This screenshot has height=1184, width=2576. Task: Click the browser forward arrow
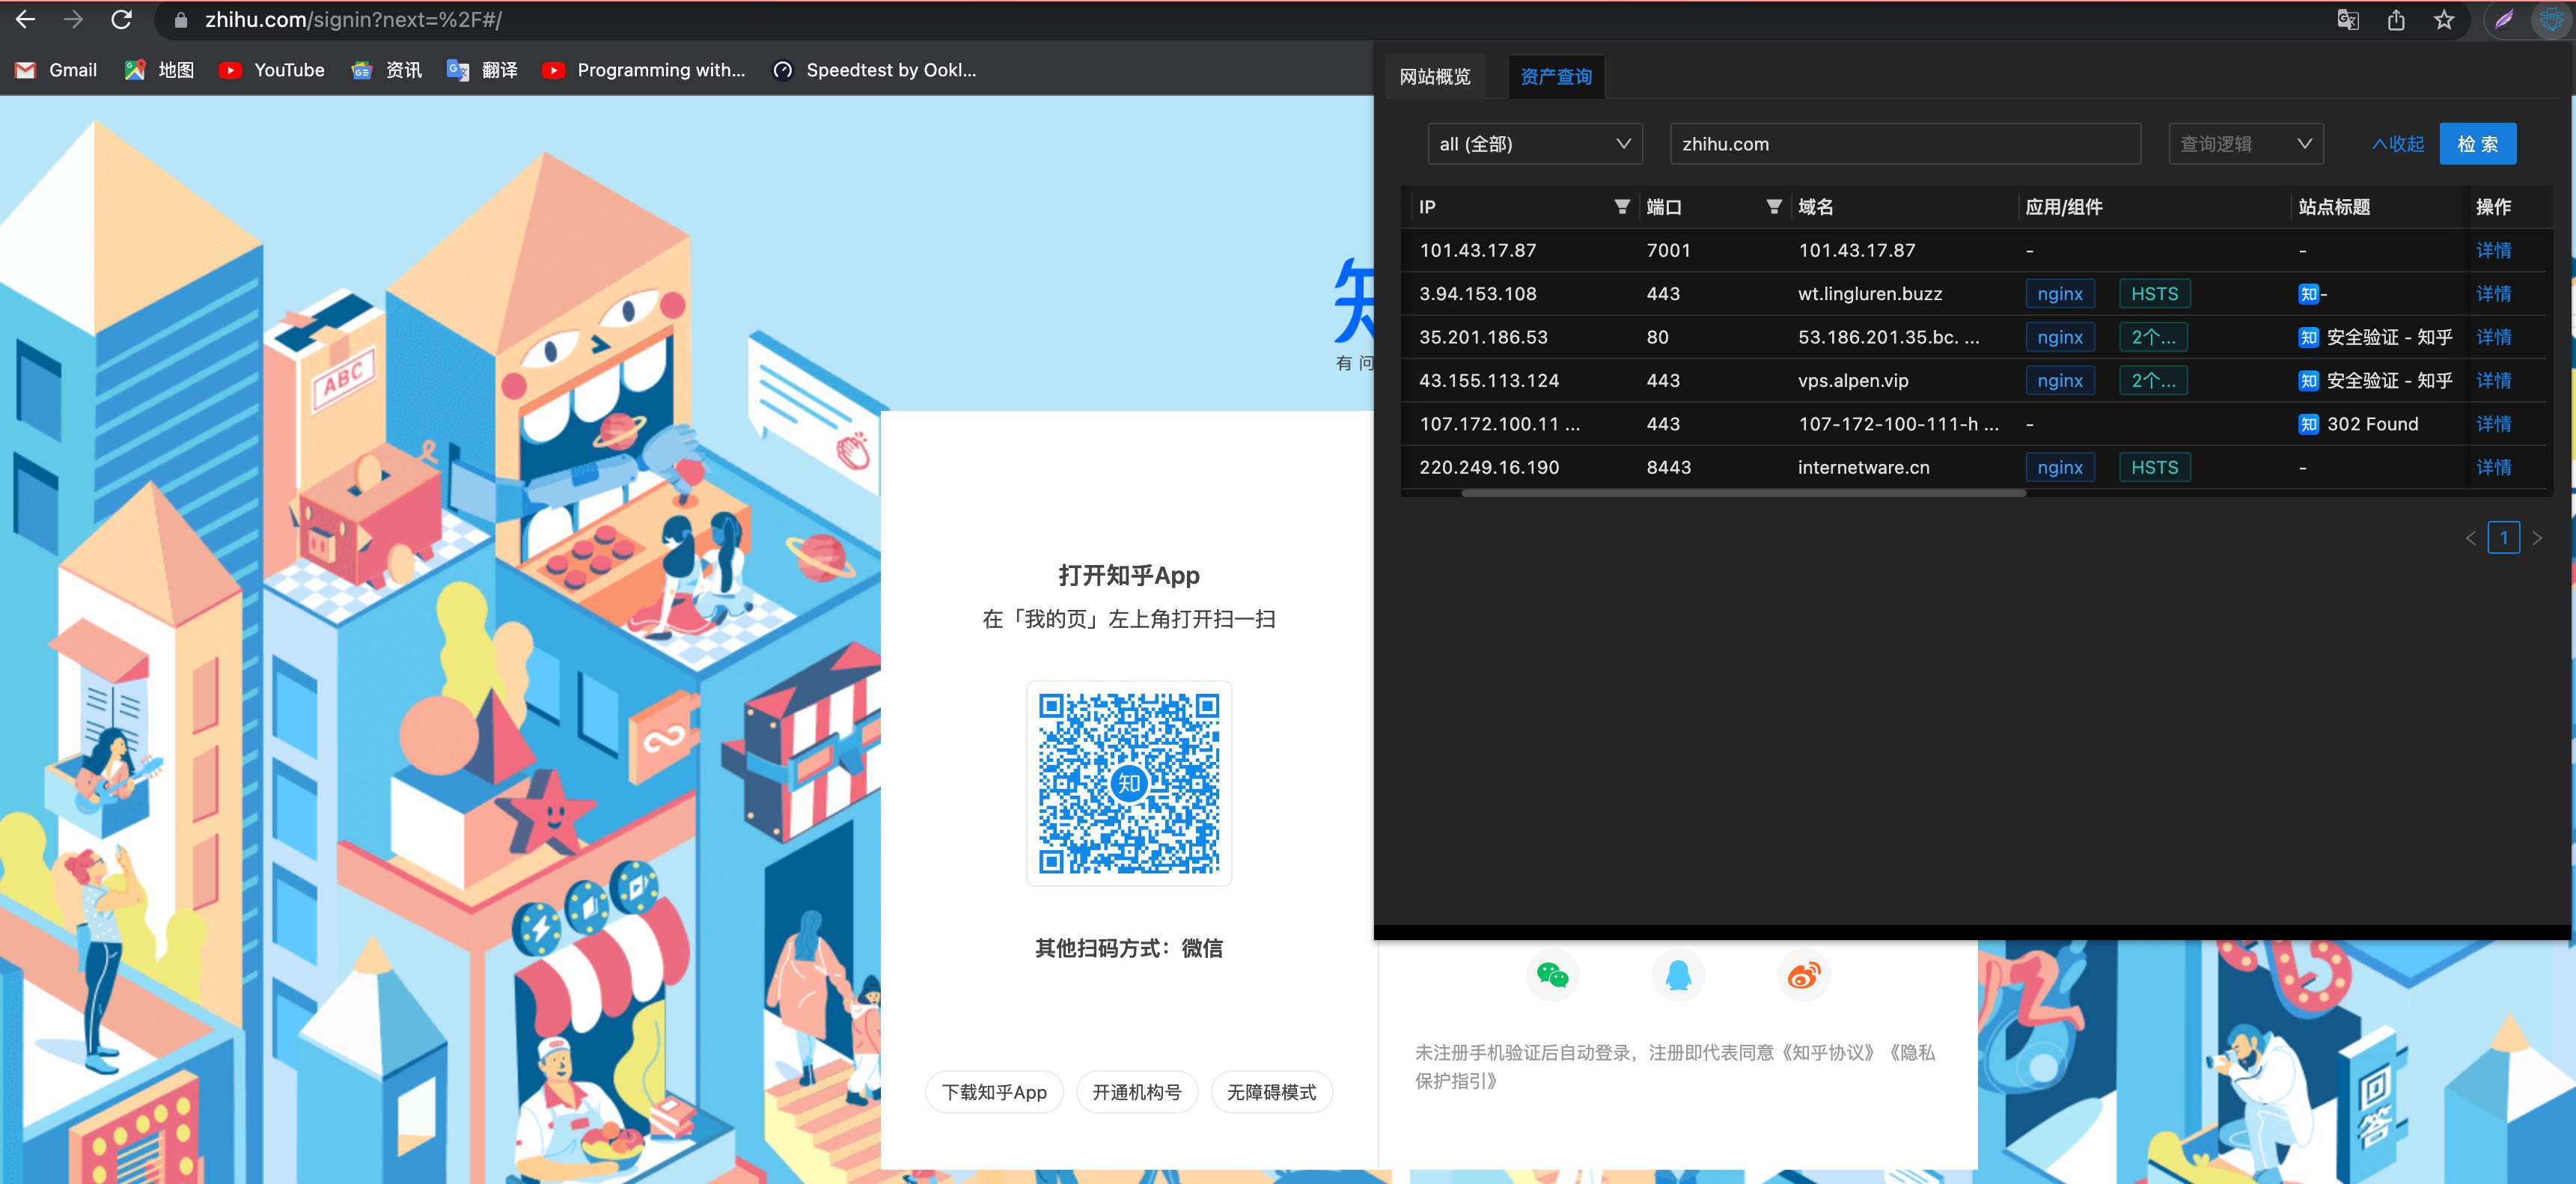pos(73,19)
